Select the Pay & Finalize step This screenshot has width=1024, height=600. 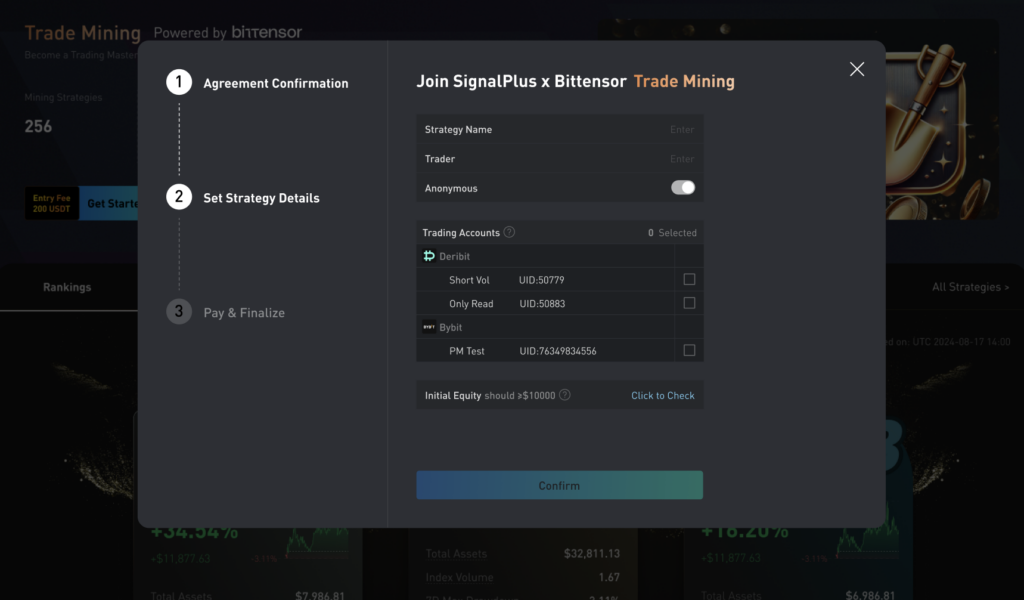pos(244,313)
